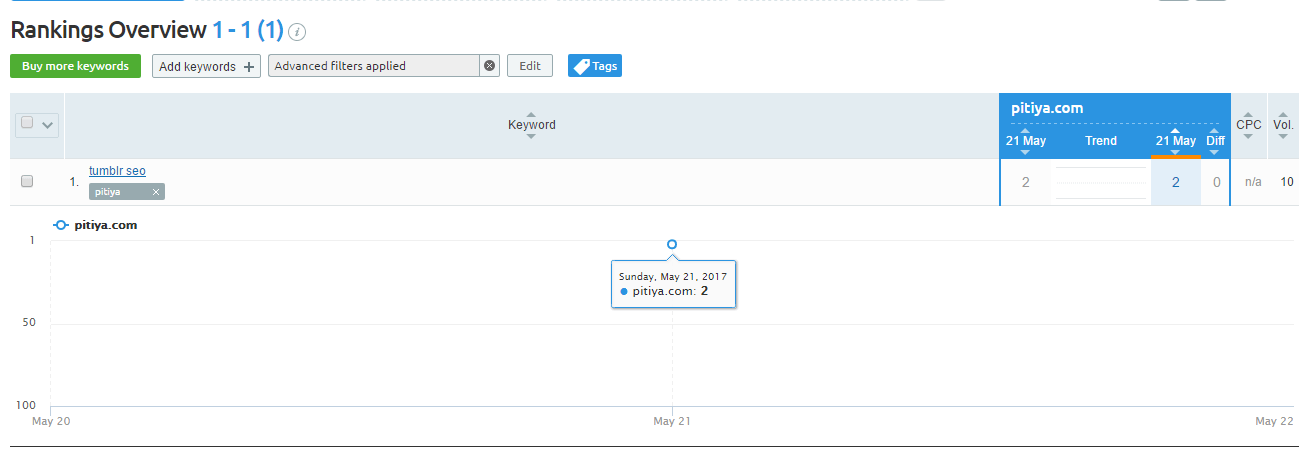Click the Tags button

point(595,66)
